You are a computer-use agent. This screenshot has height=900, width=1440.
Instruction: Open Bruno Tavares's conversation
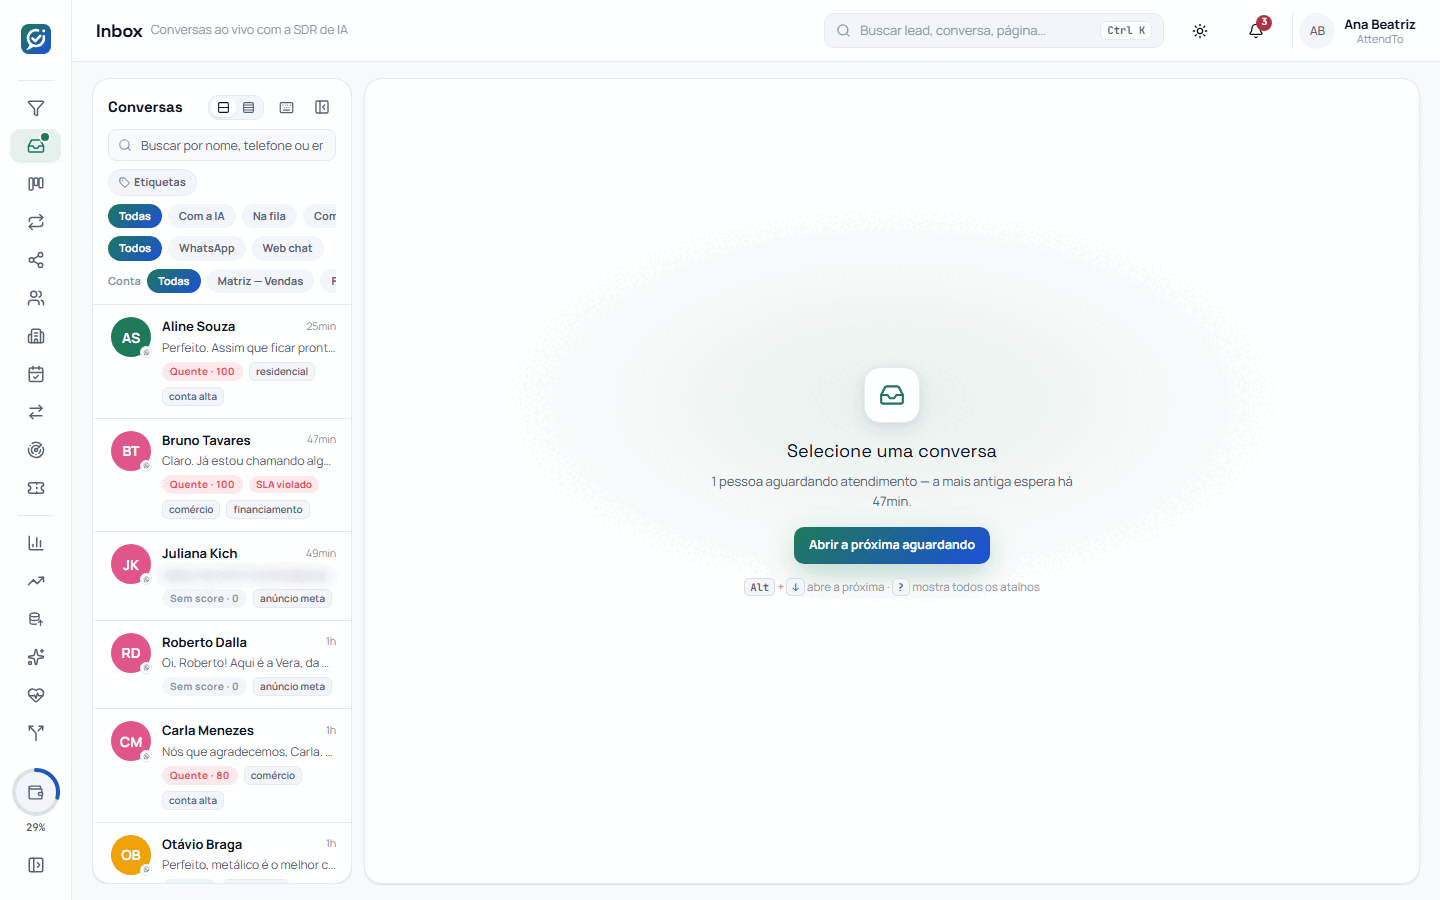[222, 475]
